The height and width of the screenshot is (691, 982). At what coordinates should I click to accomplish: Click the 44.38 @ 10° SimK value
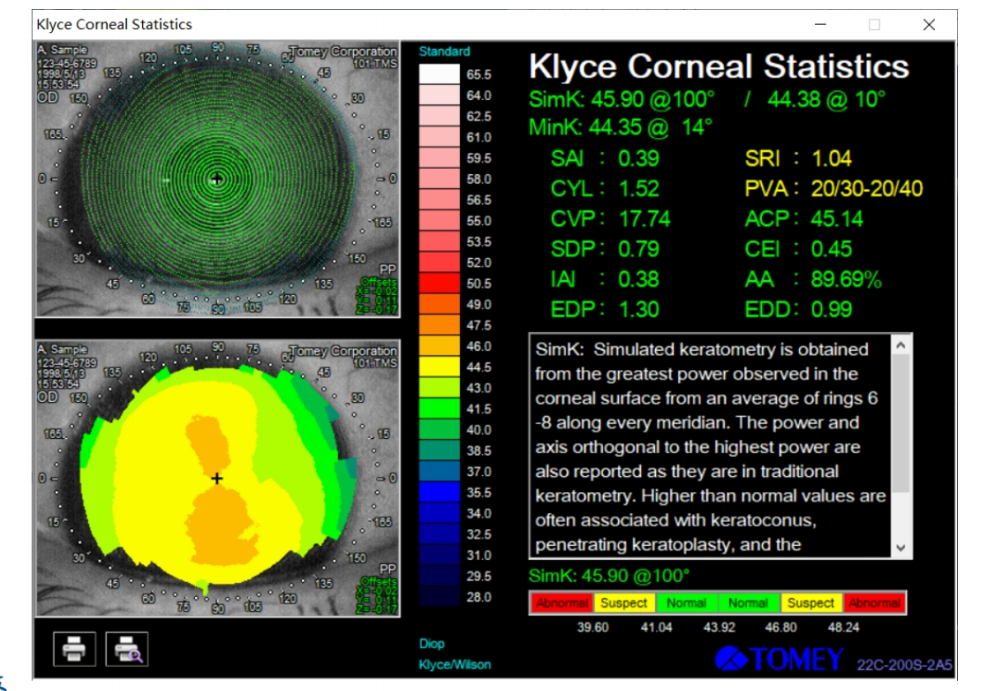(827, 99)
